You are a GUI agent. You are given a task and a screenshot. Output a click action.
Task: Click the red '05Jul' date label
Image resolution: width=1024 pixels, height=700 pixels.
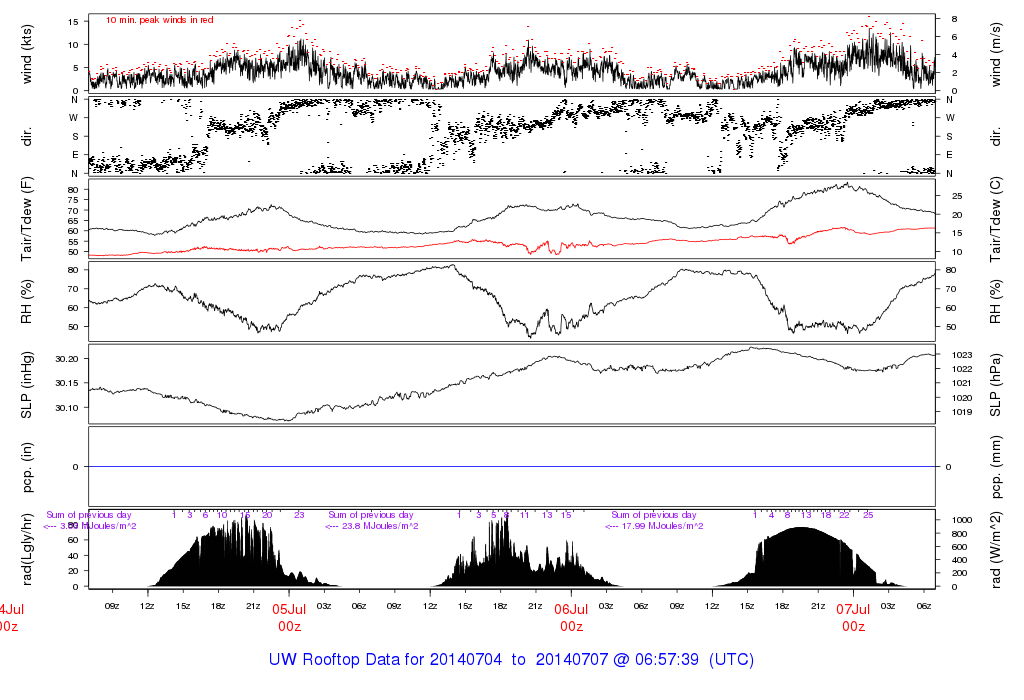[x=289, y=609]
